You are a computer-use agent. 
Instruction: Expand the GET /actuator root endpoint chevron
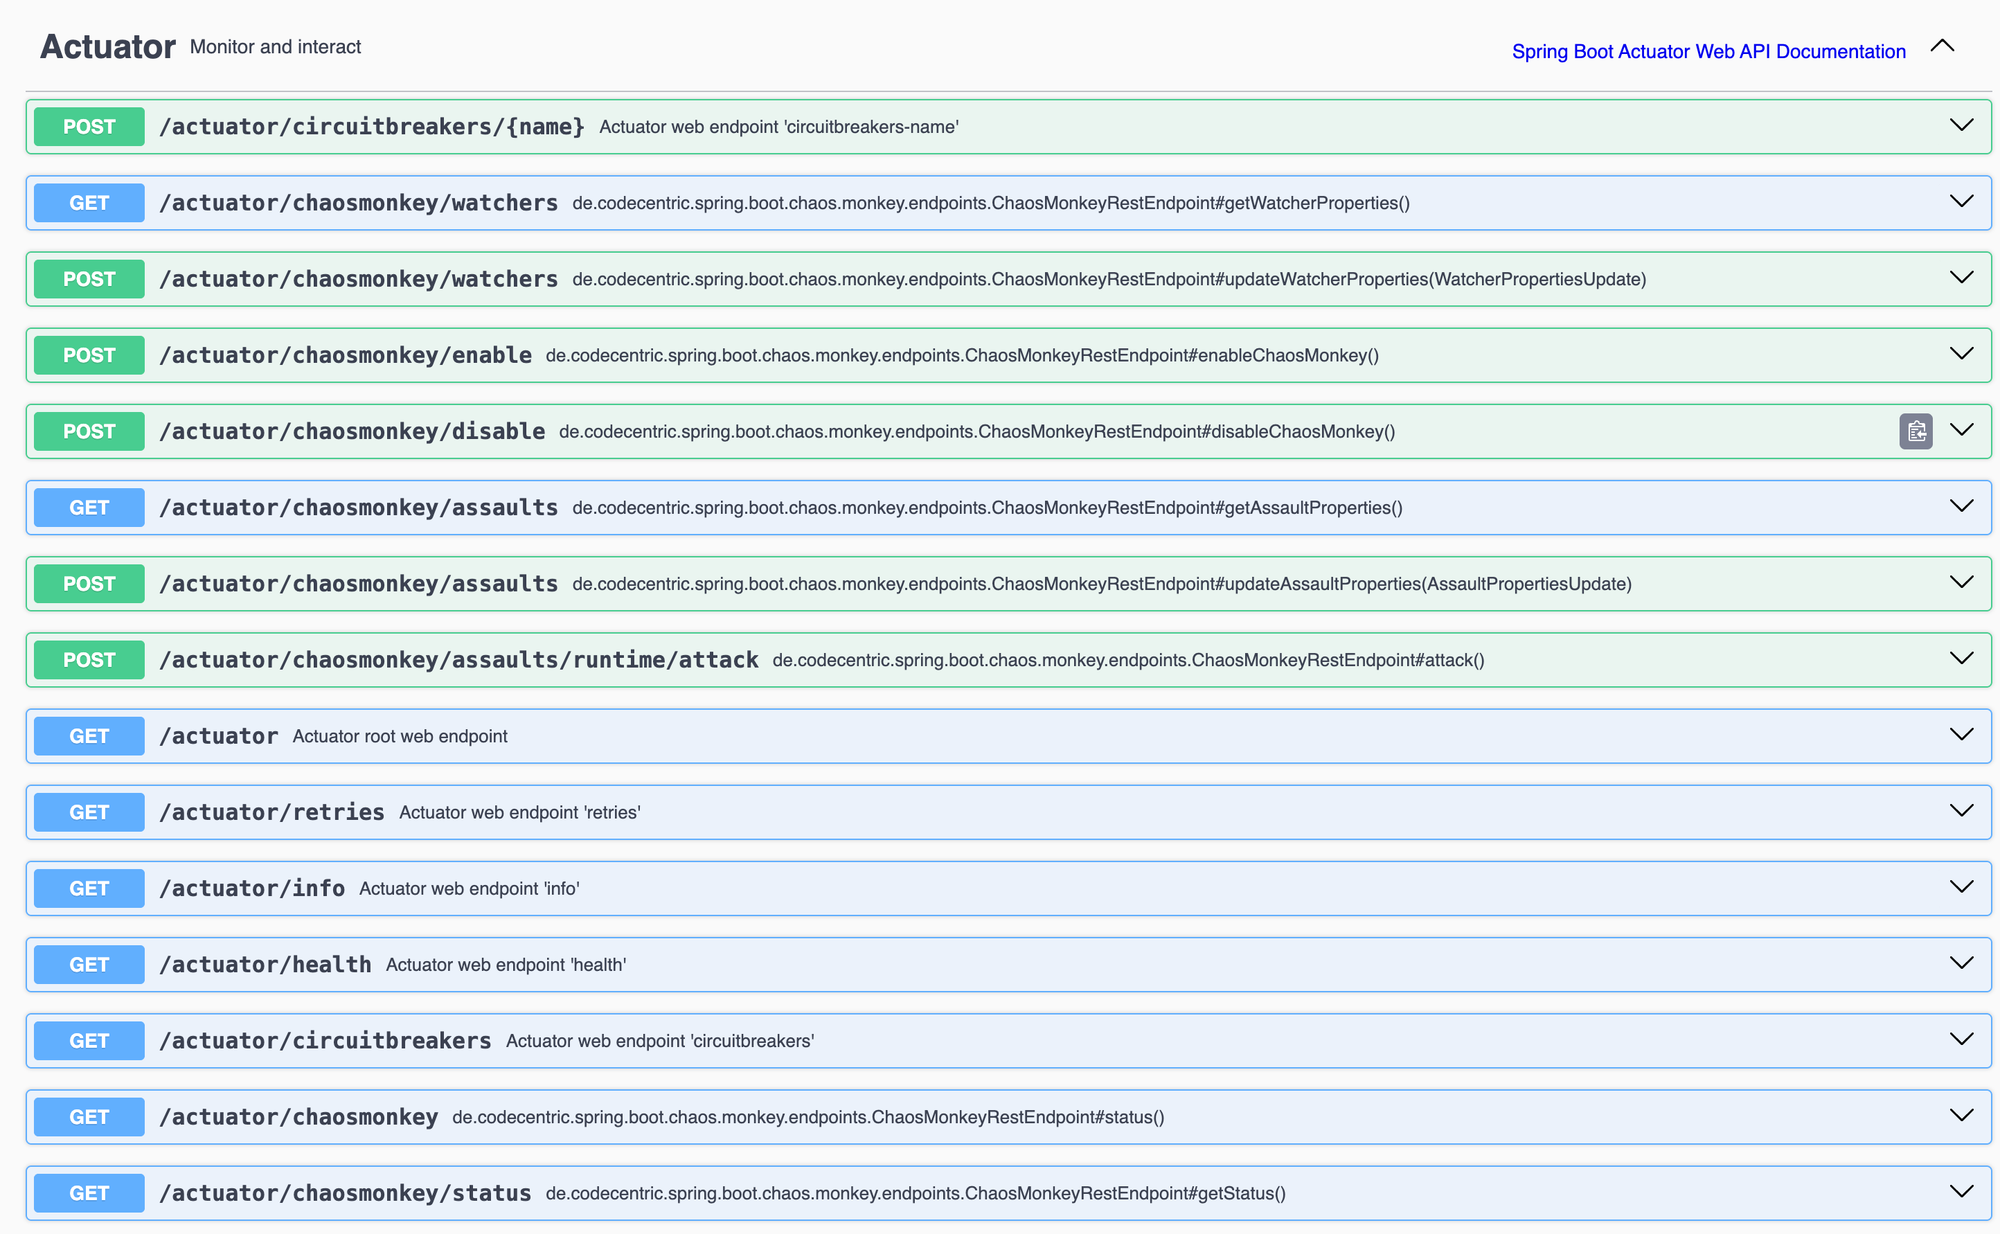coord(1961,734)
